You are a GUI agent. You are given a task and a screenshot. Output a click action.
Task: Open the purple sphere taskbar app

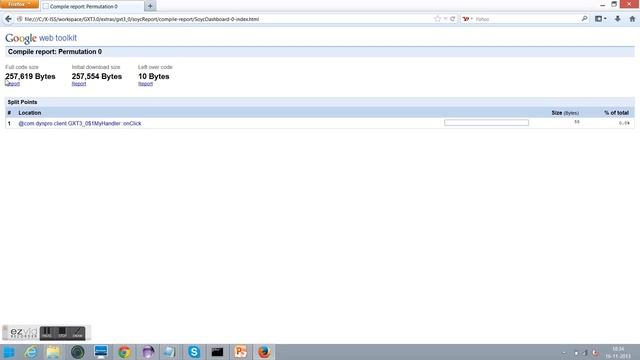pyautogui.click(x=148, y=352)
